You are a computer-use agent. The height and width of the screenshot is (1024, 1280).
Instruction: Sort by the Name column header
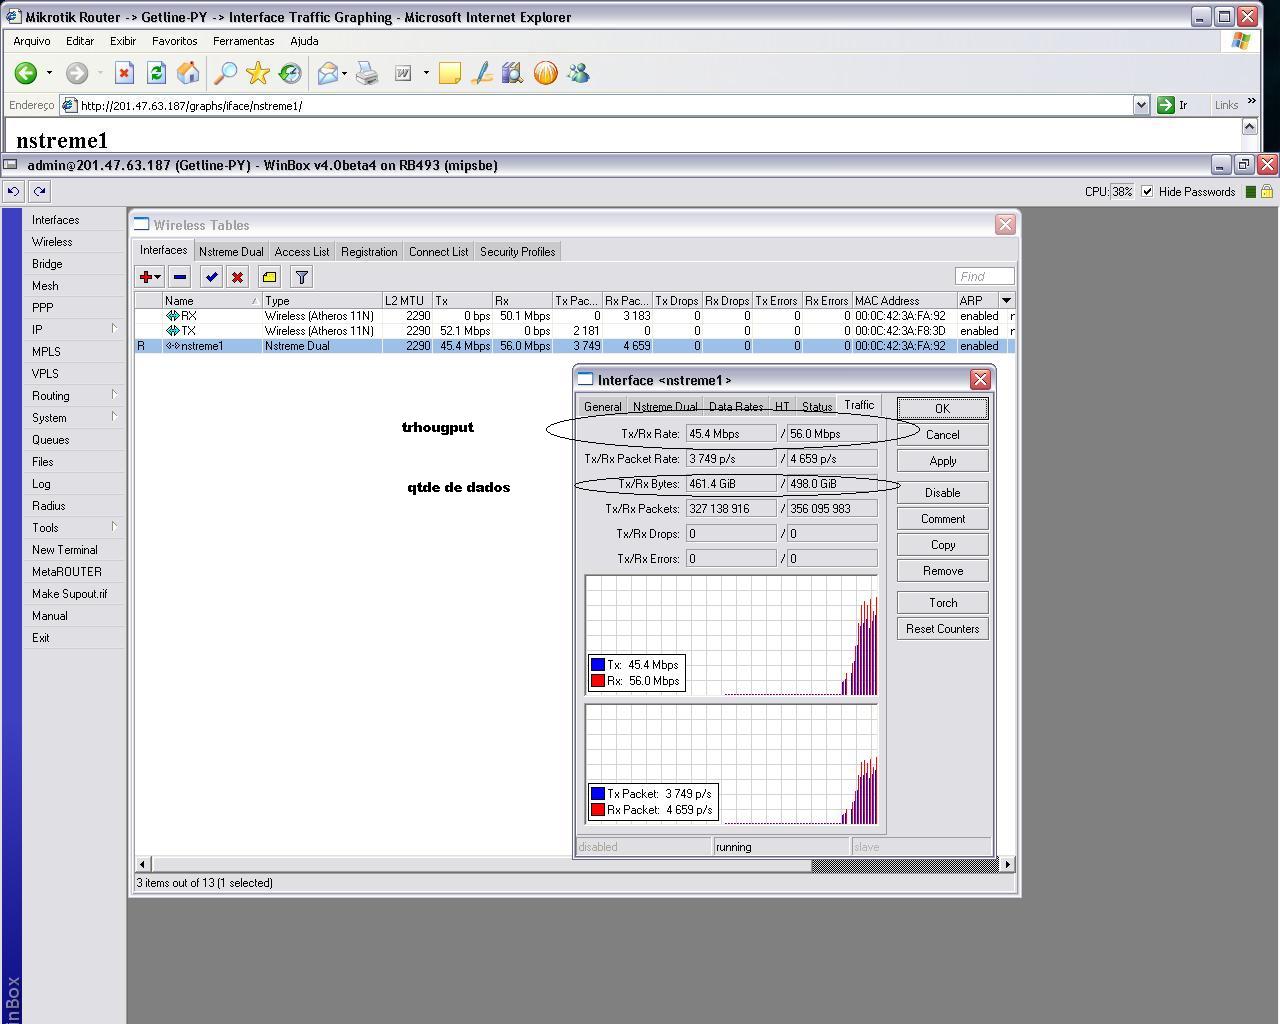point(212,300)
